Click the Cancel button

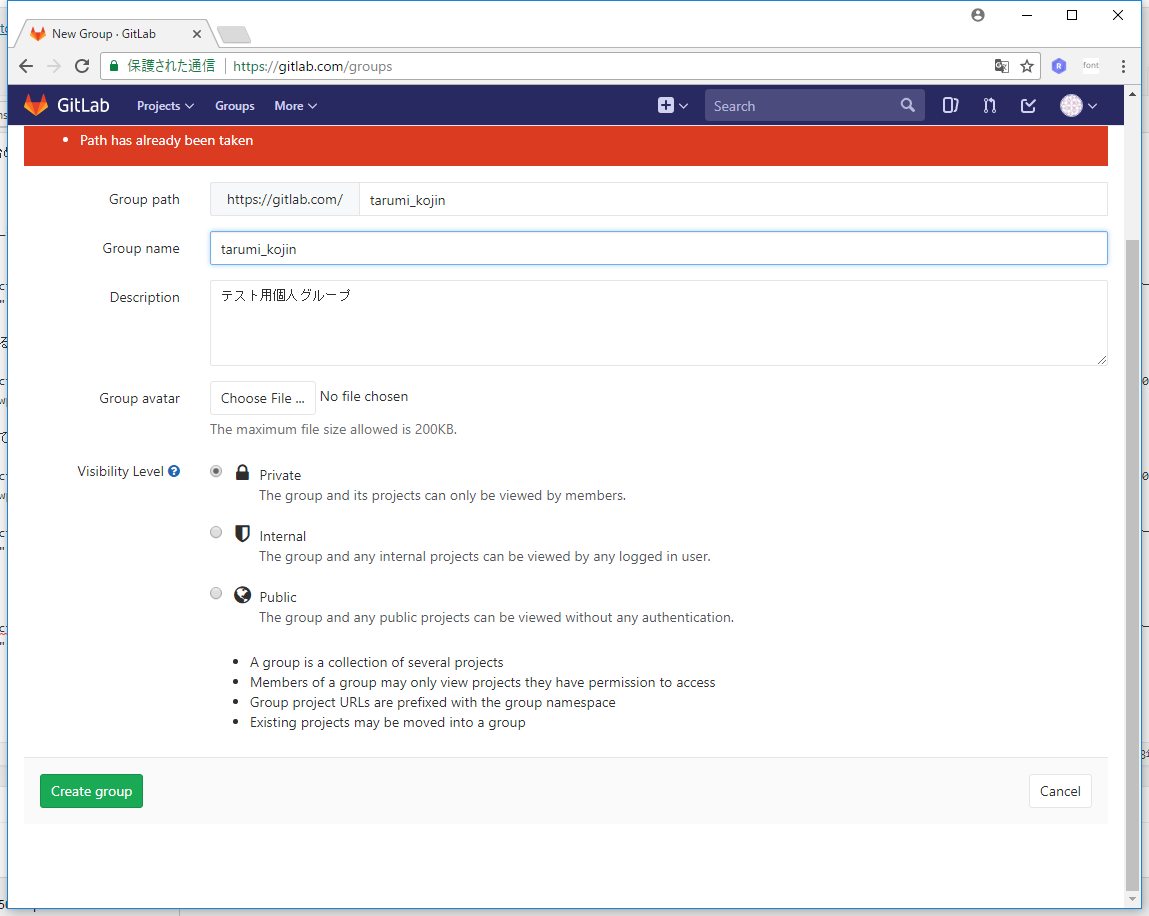pos(1060,791)
